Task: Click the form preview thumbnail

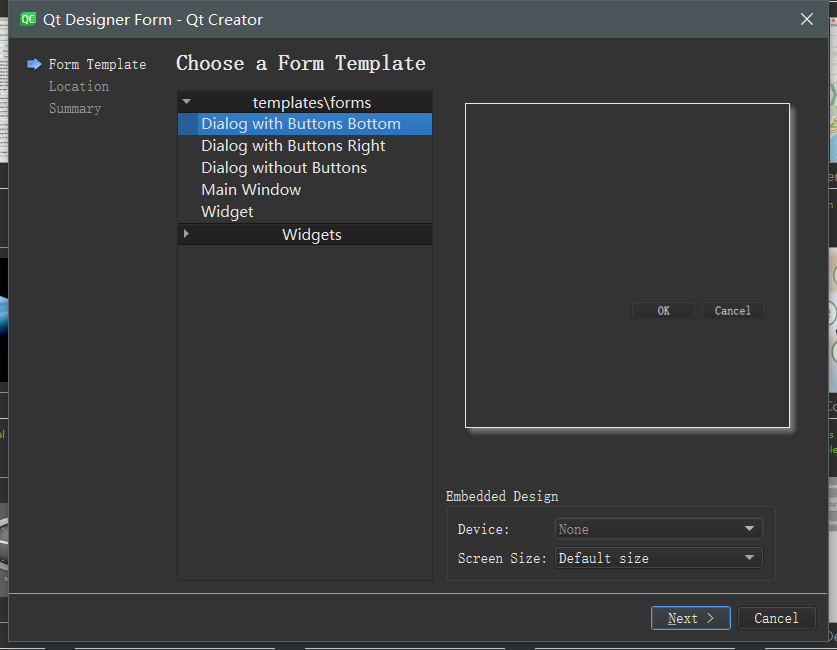Action: (x=627, y=265)
